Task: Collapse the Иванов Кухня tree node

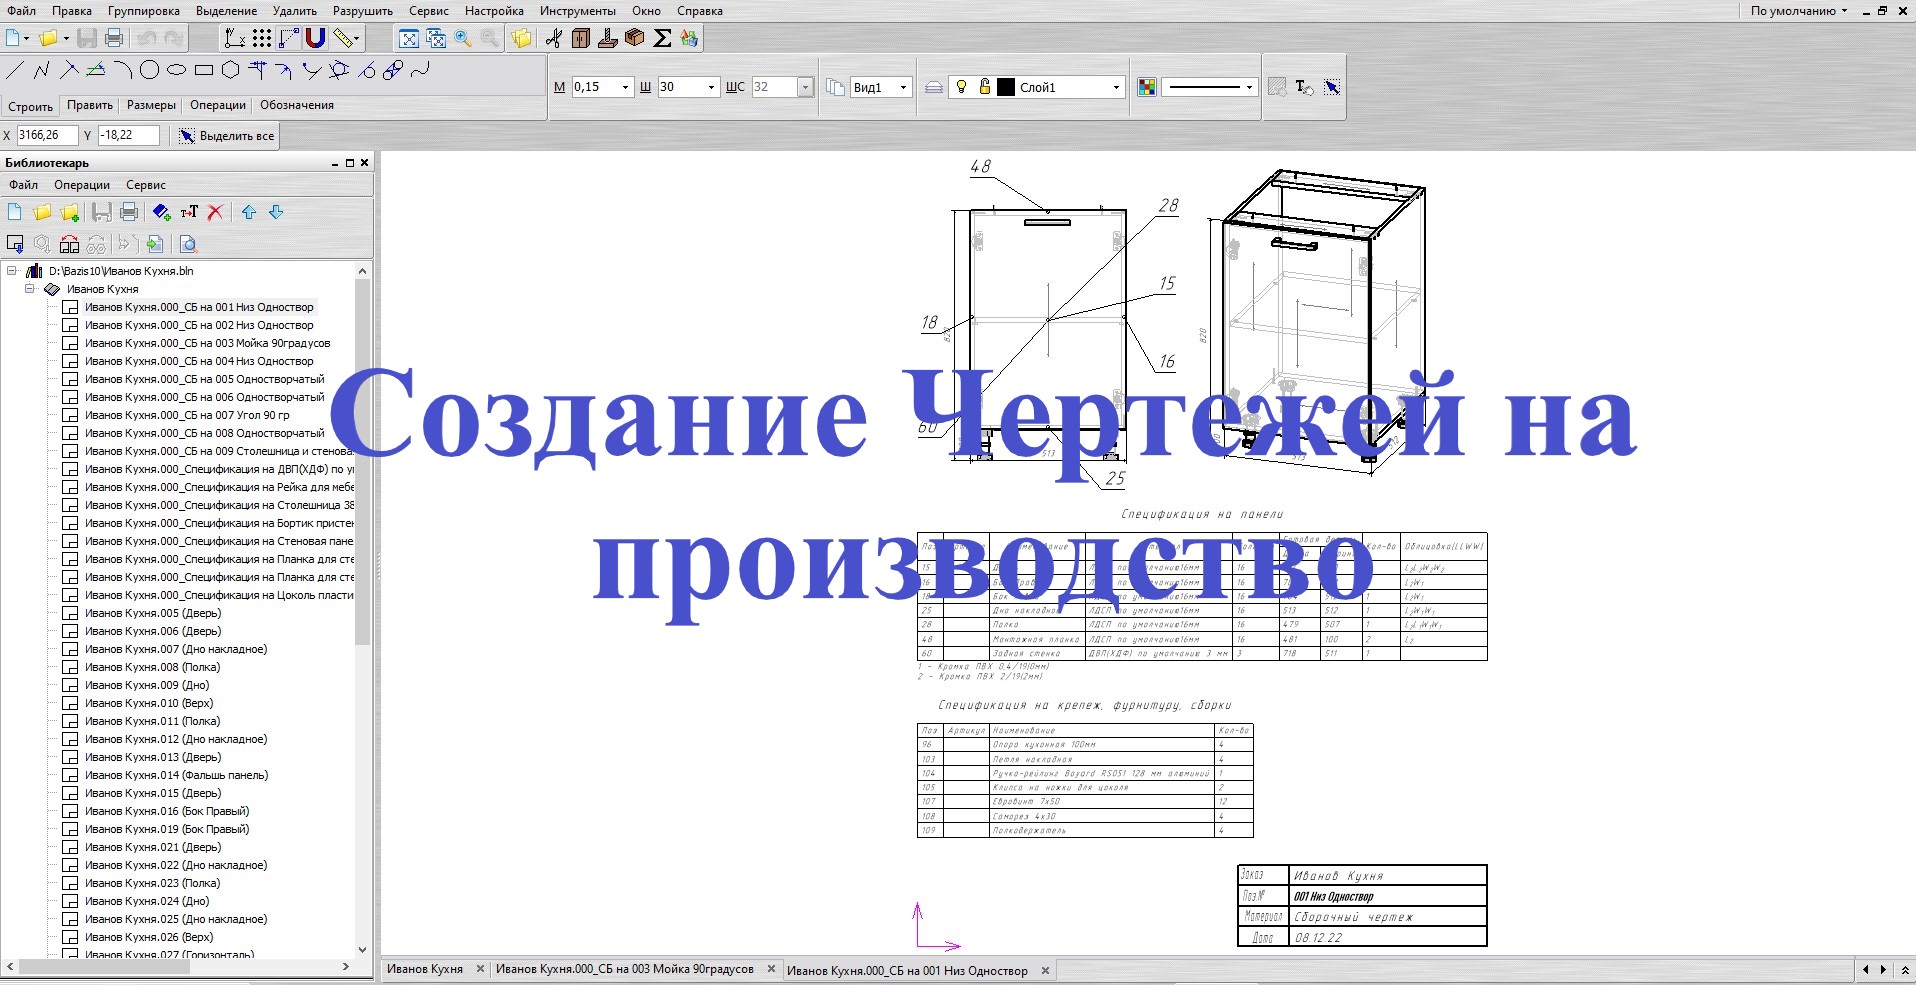Action: (30, 289)
